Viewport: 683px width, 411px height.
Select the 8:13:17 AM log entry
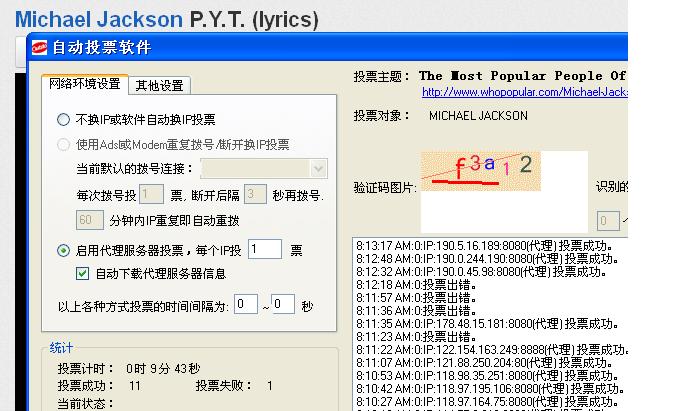pos(488,245)
